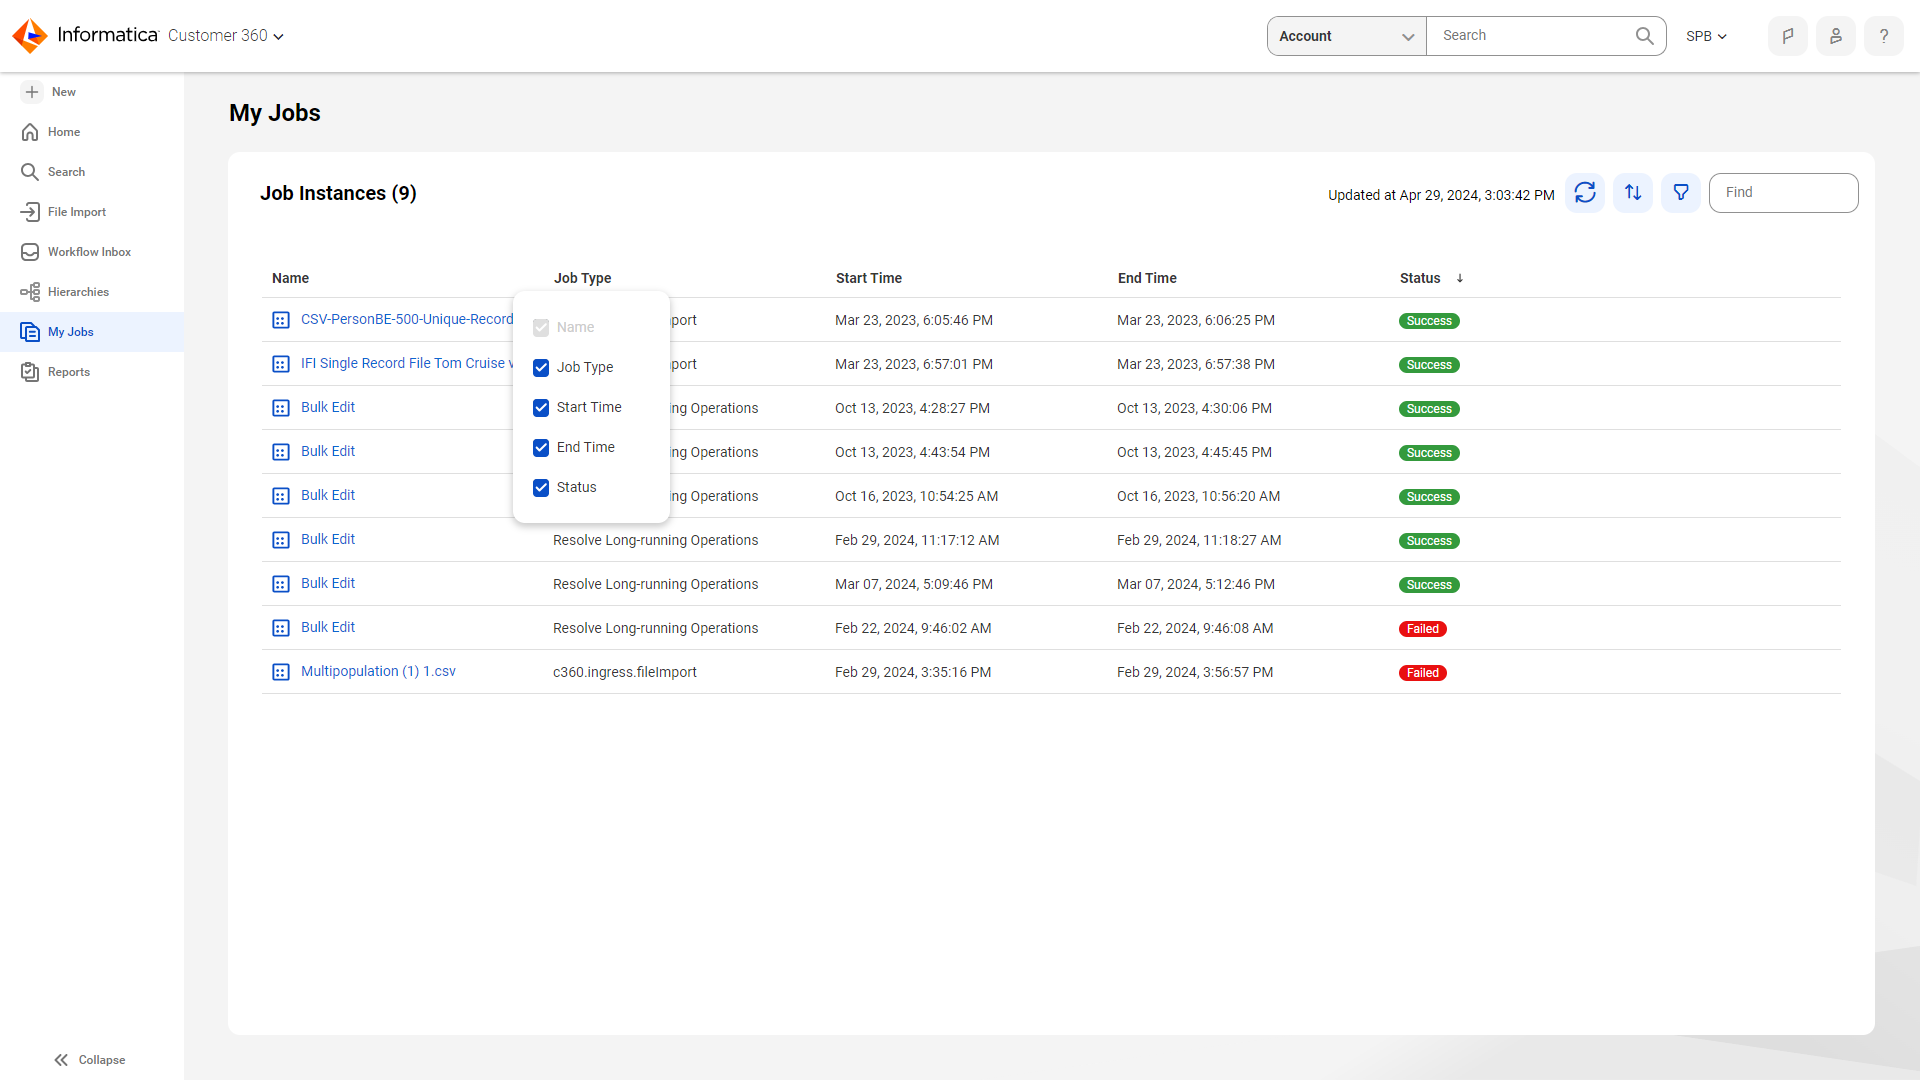This screenshot has width=1920, height=1080.
Task: Open the failed Bulk Edit job from Feb 22
Action: (328, 627)
